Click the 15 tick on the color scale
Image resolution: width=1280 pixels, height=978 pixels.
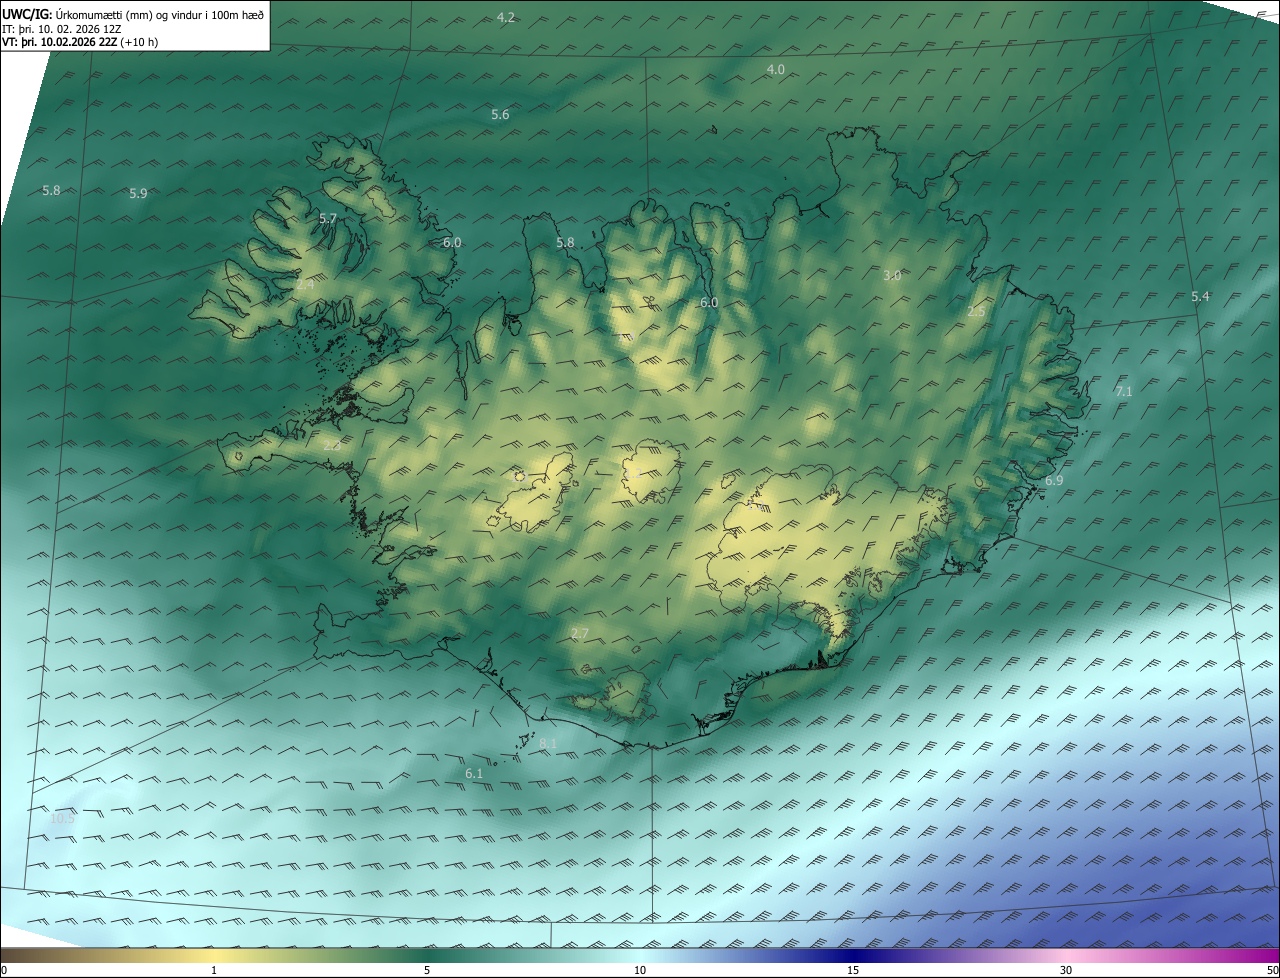(853, 970)
